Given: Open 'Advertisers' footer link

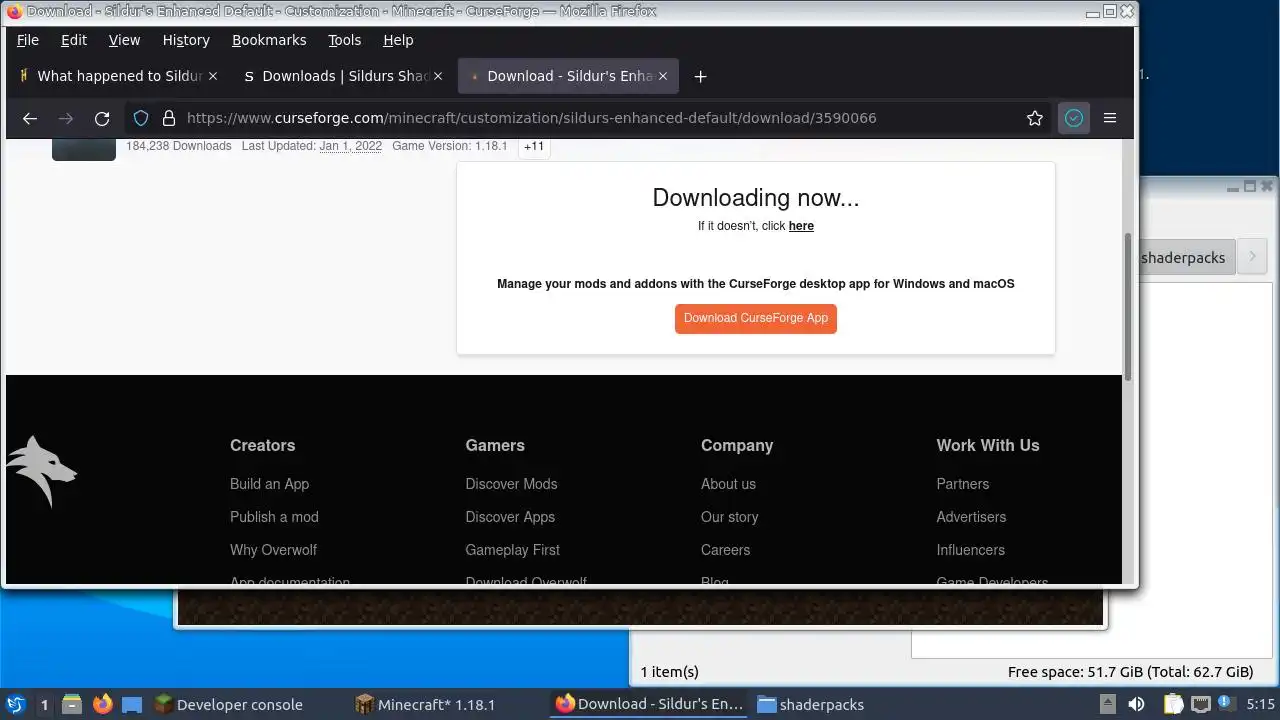Looking at the screenshot, I should pyautogui.click(x=971, y=517).
